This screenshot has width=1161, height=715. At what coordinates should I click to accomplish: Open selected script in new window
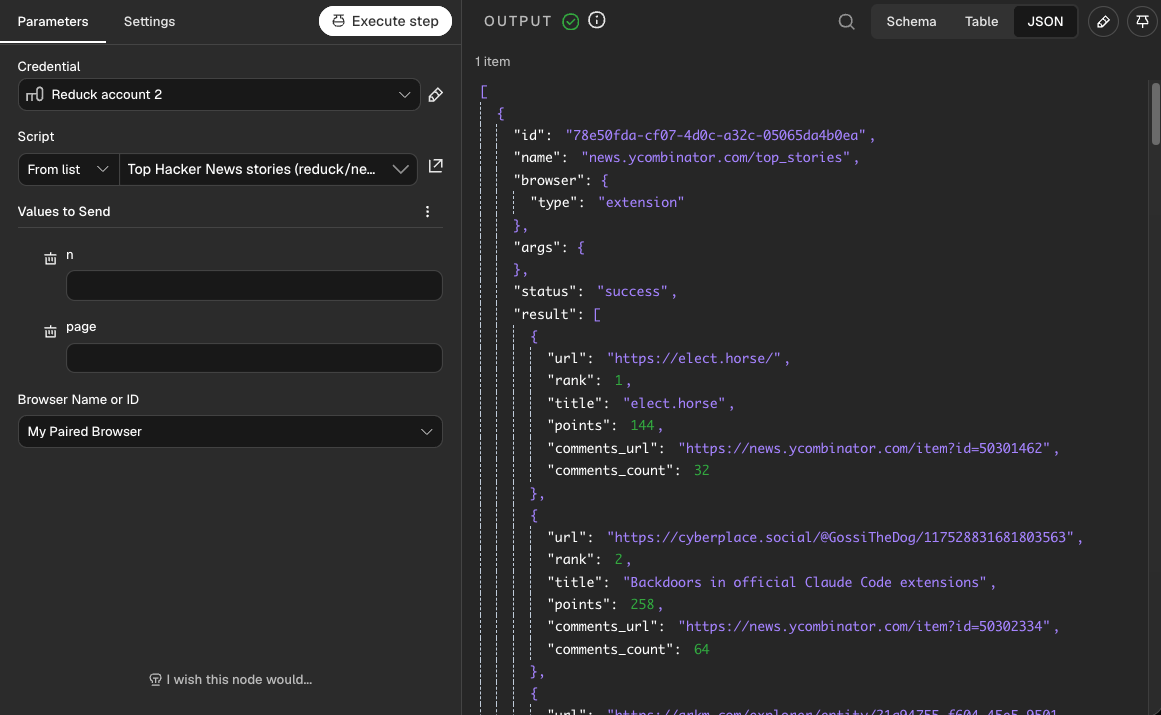(x=435, y=166)
